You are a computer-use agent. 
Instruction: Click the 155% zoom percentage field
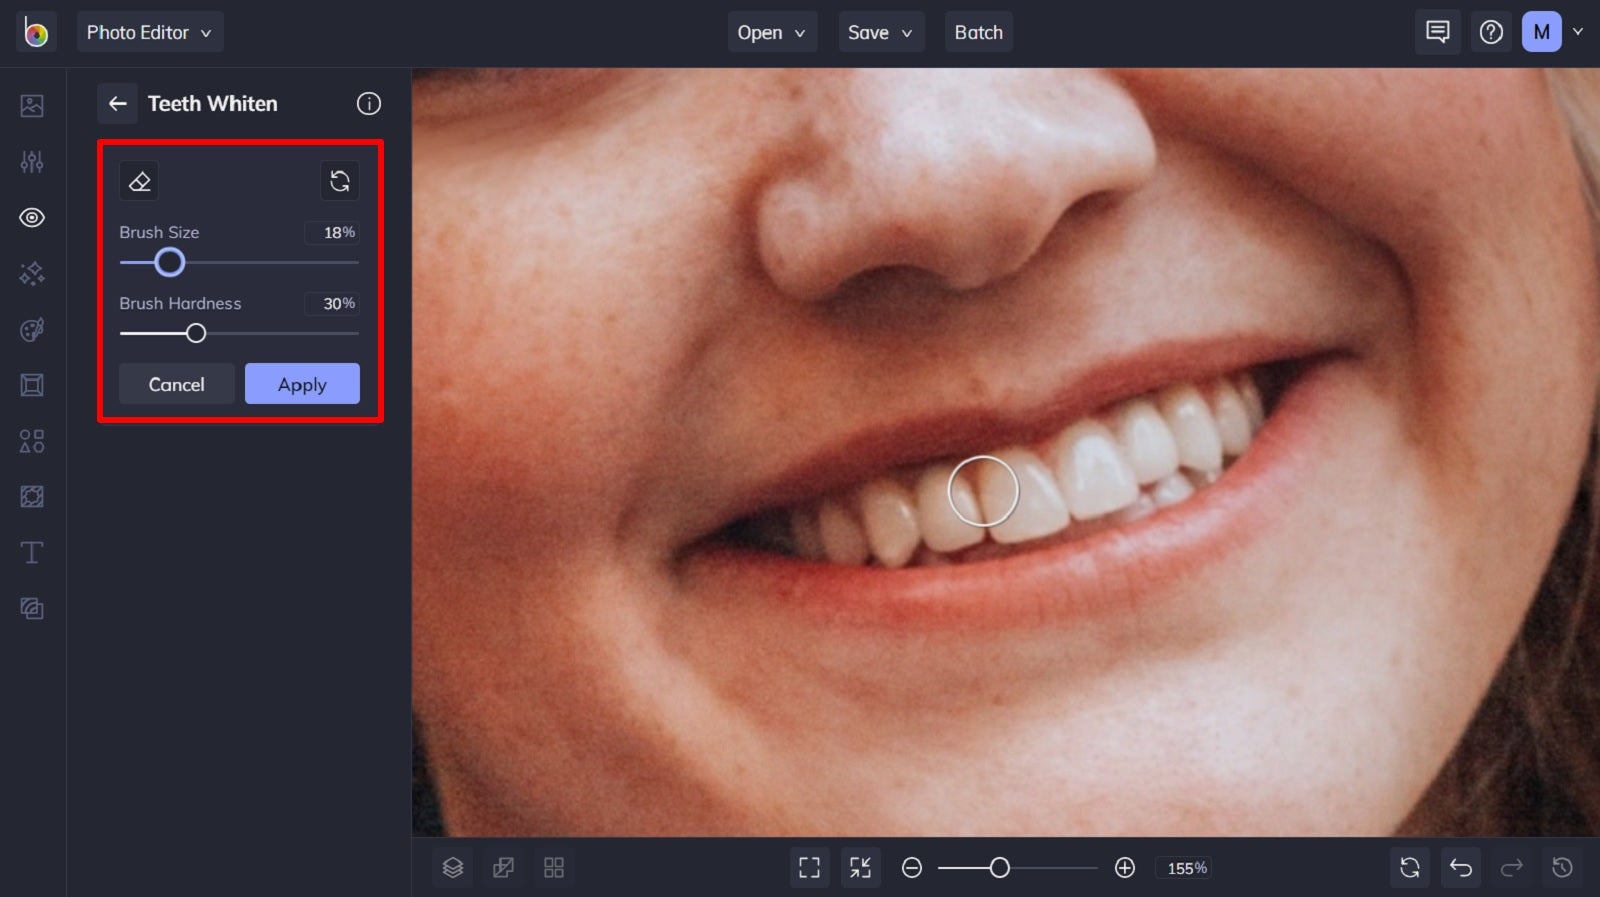[1187, 868]
